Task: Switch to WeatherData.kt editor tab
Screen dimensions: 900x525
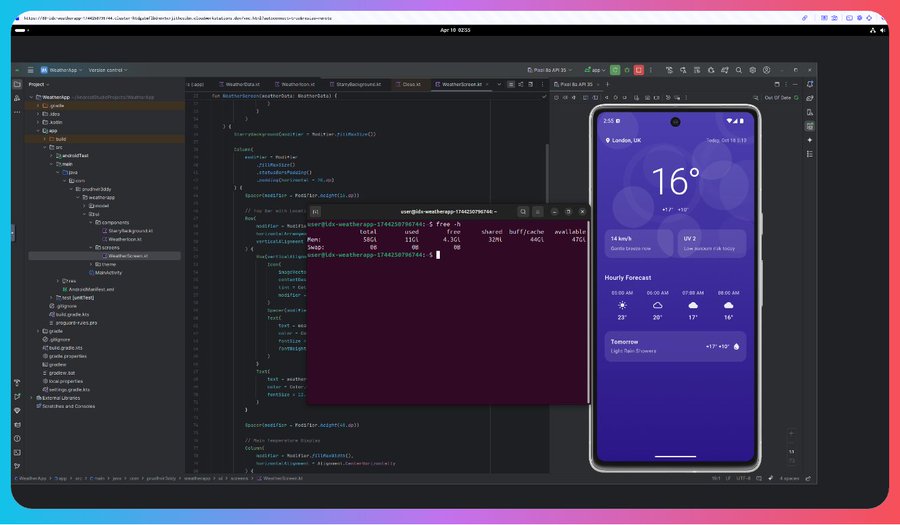Action: click(x=239, y=84)
